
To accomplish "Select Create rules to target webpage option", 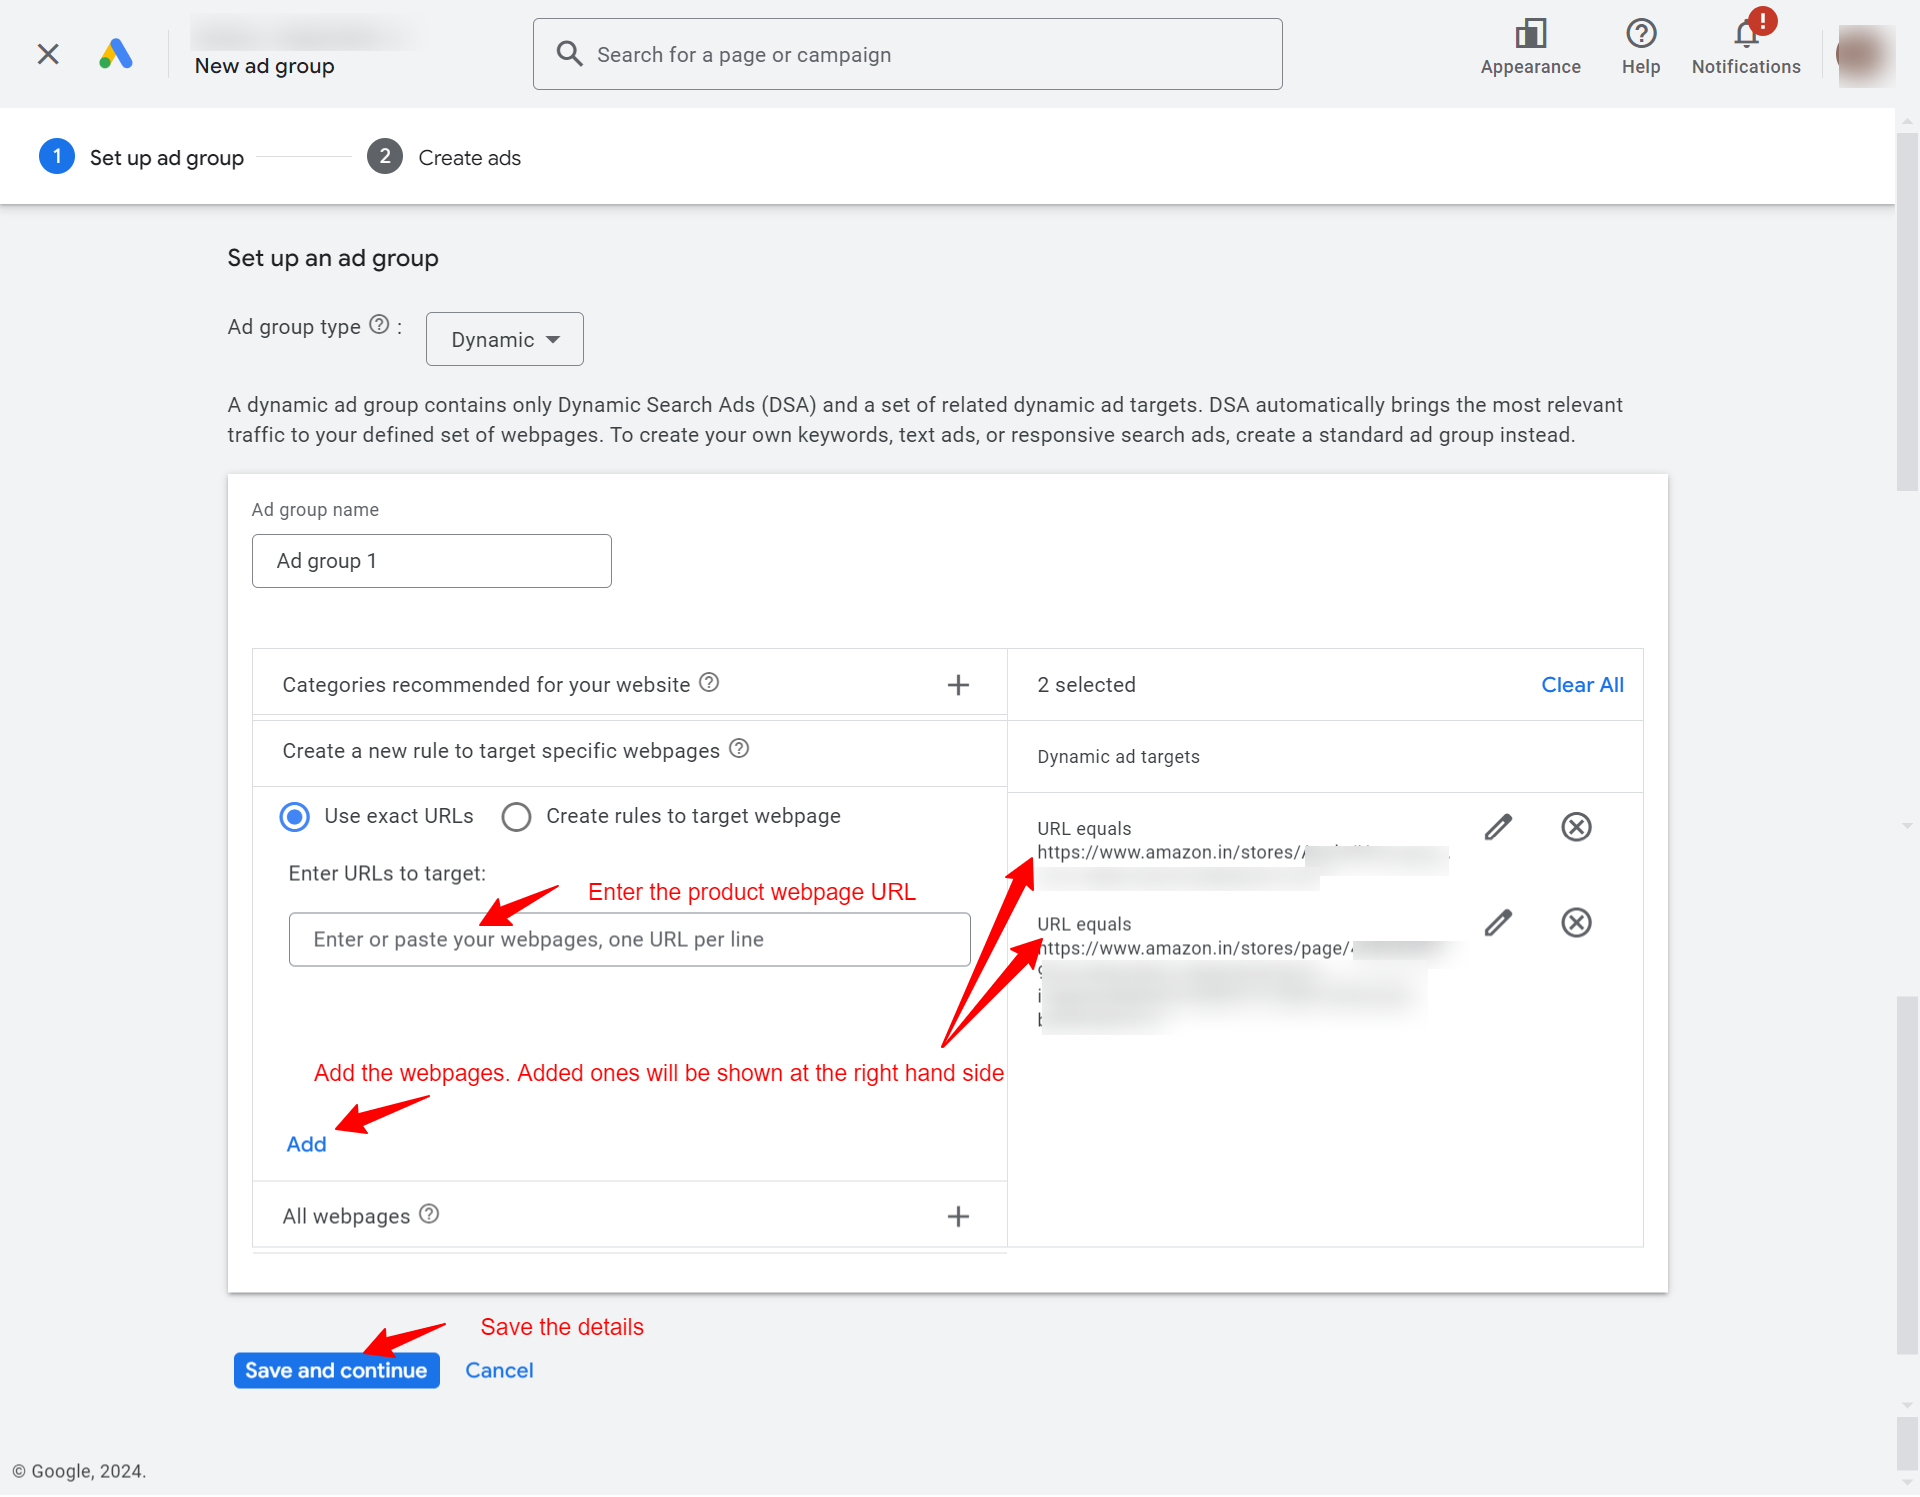I will click(x=516, y=817).
